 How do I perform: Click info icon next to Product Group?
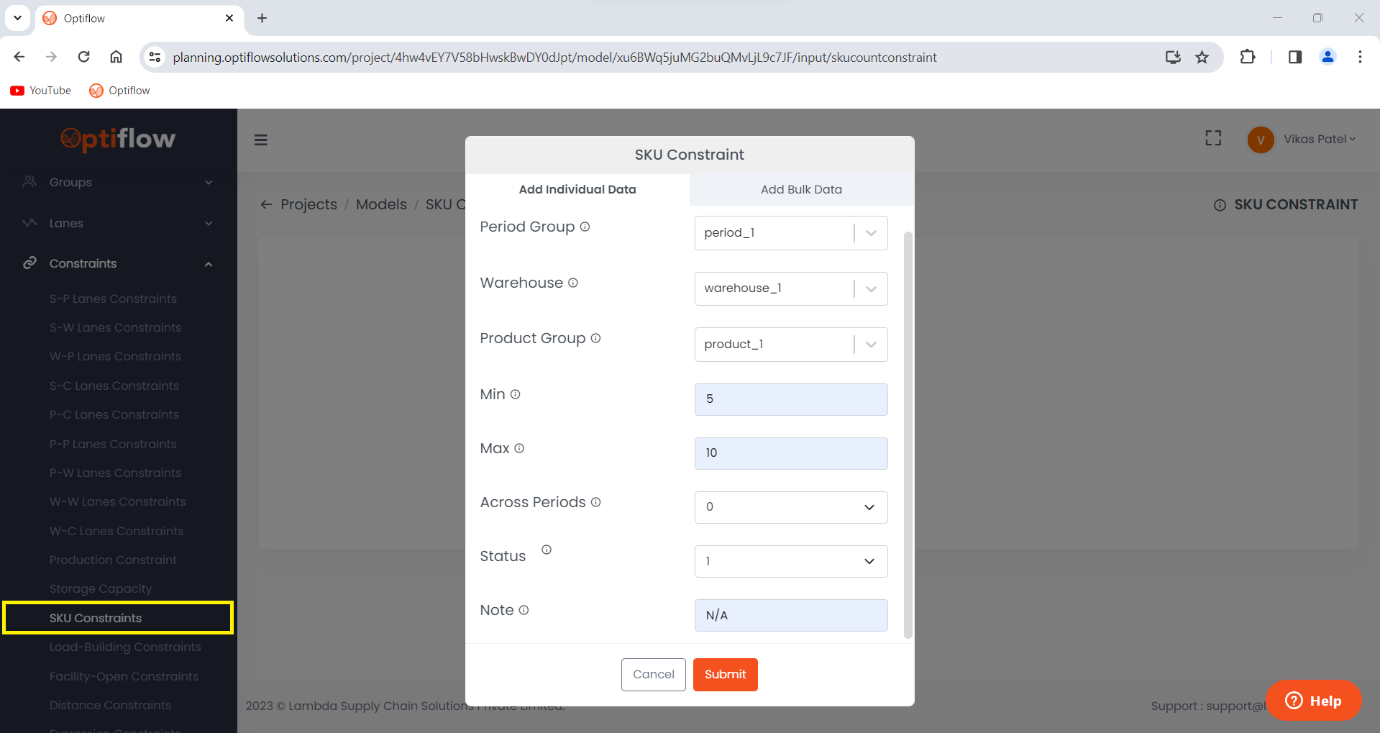click(x=596, y=338)
